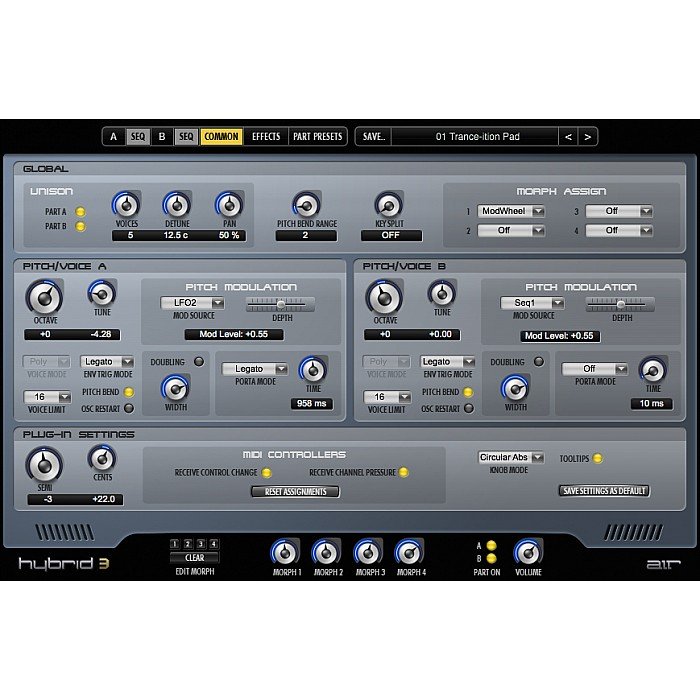Click the Key Split knob
Image resolution: width=700 pixels, height=700 pixels.
click(x=388, y=205)
